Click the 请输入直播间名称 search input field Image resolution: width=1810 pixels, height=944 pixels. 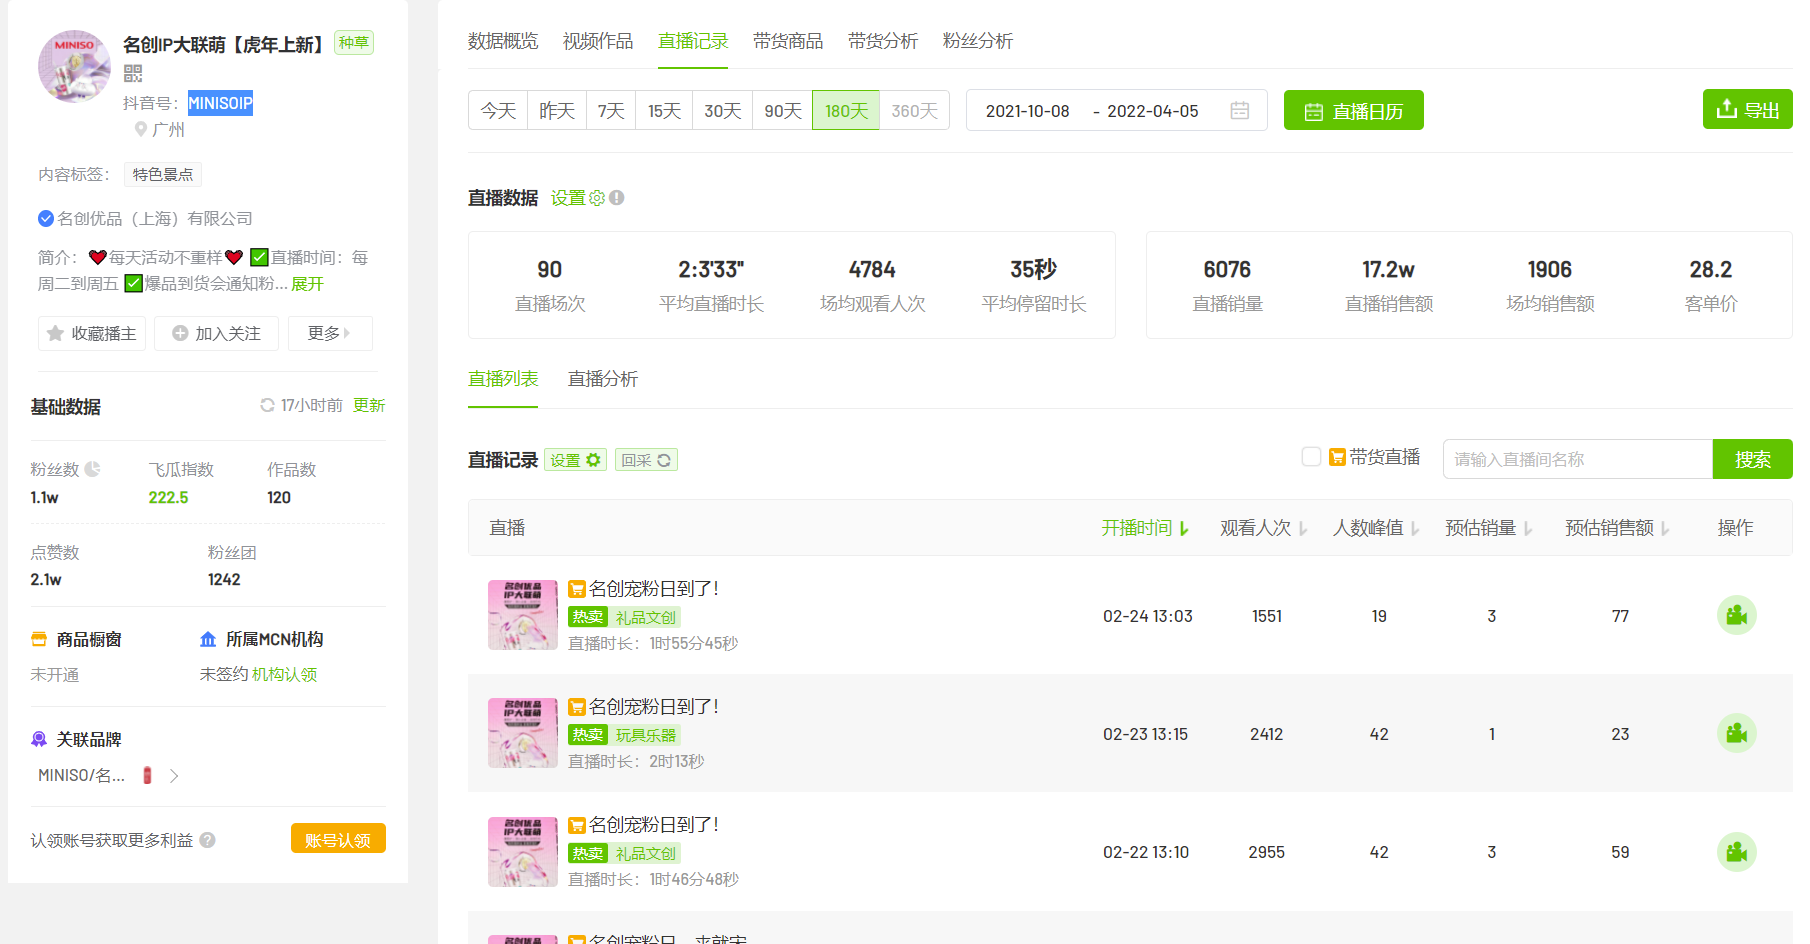(x=1577, y=459)
